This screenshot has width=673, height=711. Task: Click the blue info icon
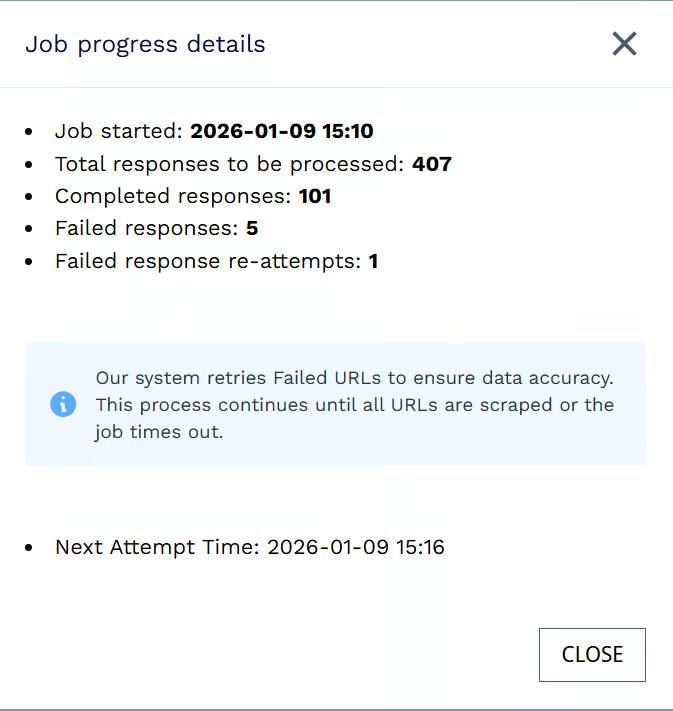click(x=63, y=405)
